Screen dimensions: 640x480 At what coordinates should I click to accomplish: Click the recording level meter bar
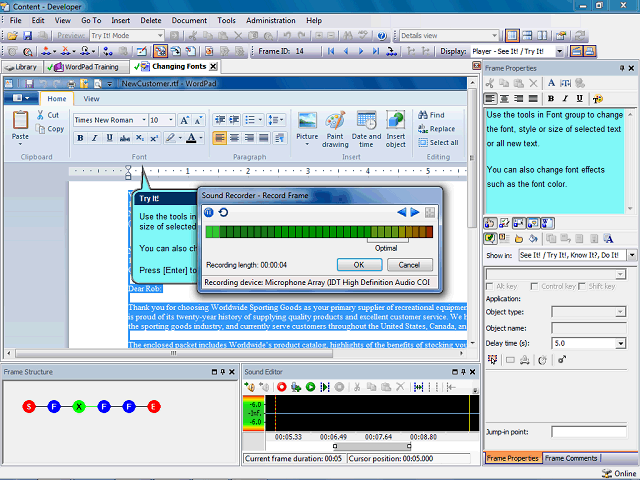(319, 232)
